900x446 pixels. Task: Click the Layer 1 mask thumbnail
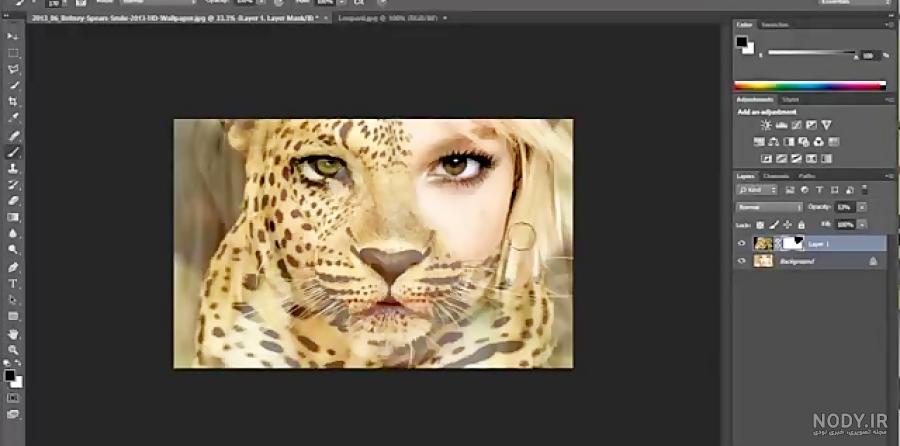(793, 243)
